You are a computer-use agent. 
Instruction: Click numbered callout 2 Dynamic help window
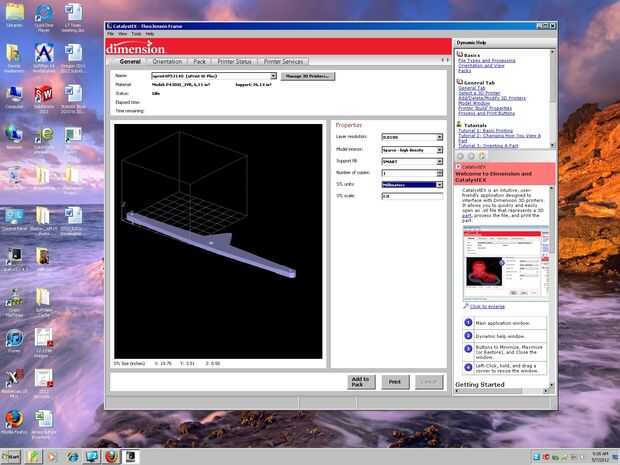(468, 335)
